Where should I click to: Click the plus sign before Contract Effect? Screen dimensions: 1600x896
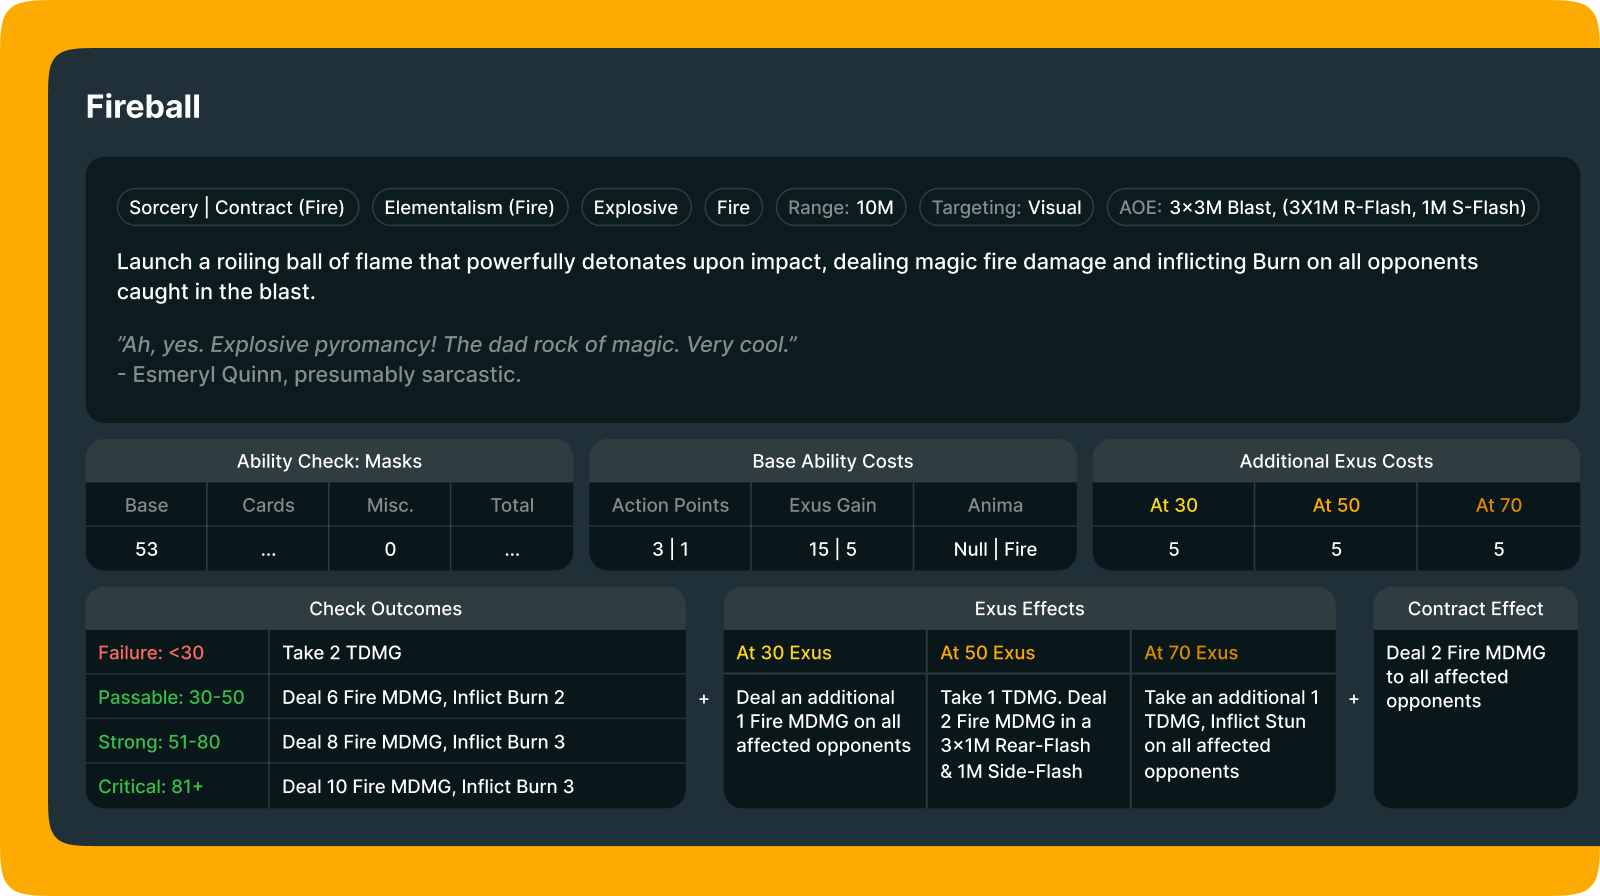(x=1354, y=699)
